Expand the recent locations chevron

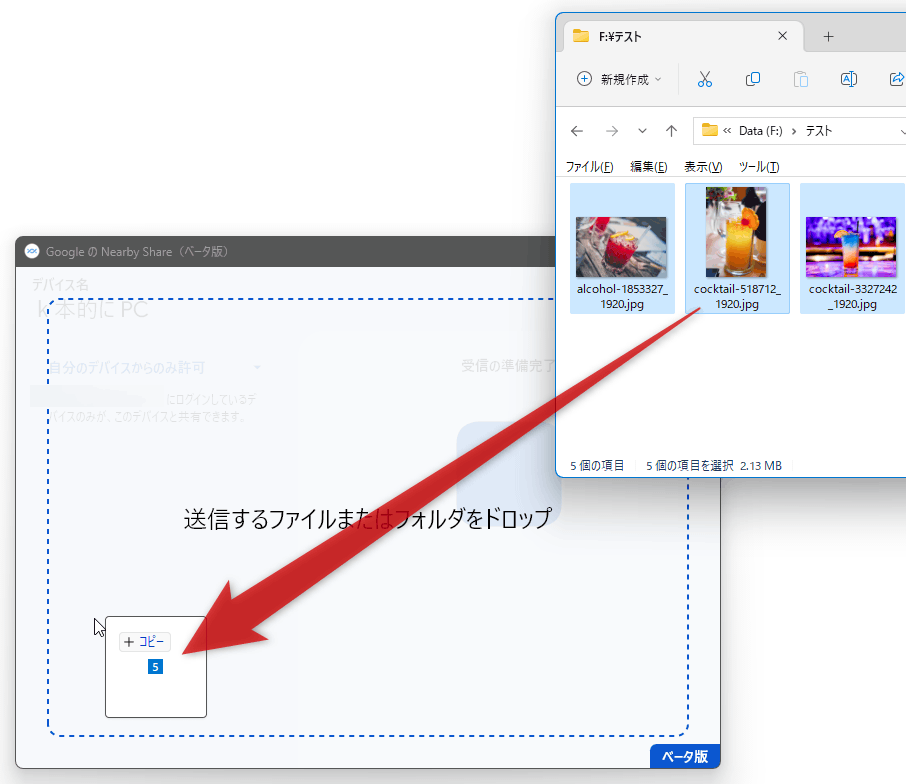click(x=642, y=131)
